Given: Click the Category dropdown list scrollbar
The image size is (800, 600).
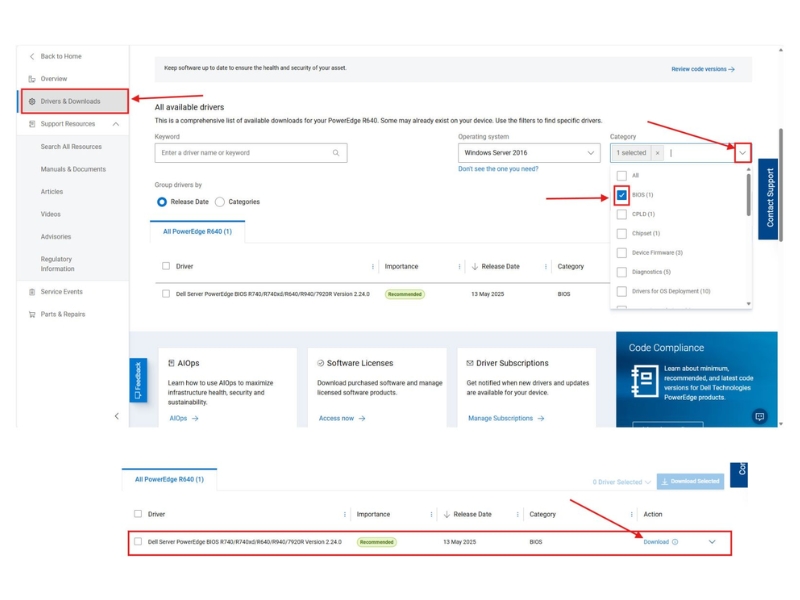Looking at the screenshot, I should pos(748,195).
